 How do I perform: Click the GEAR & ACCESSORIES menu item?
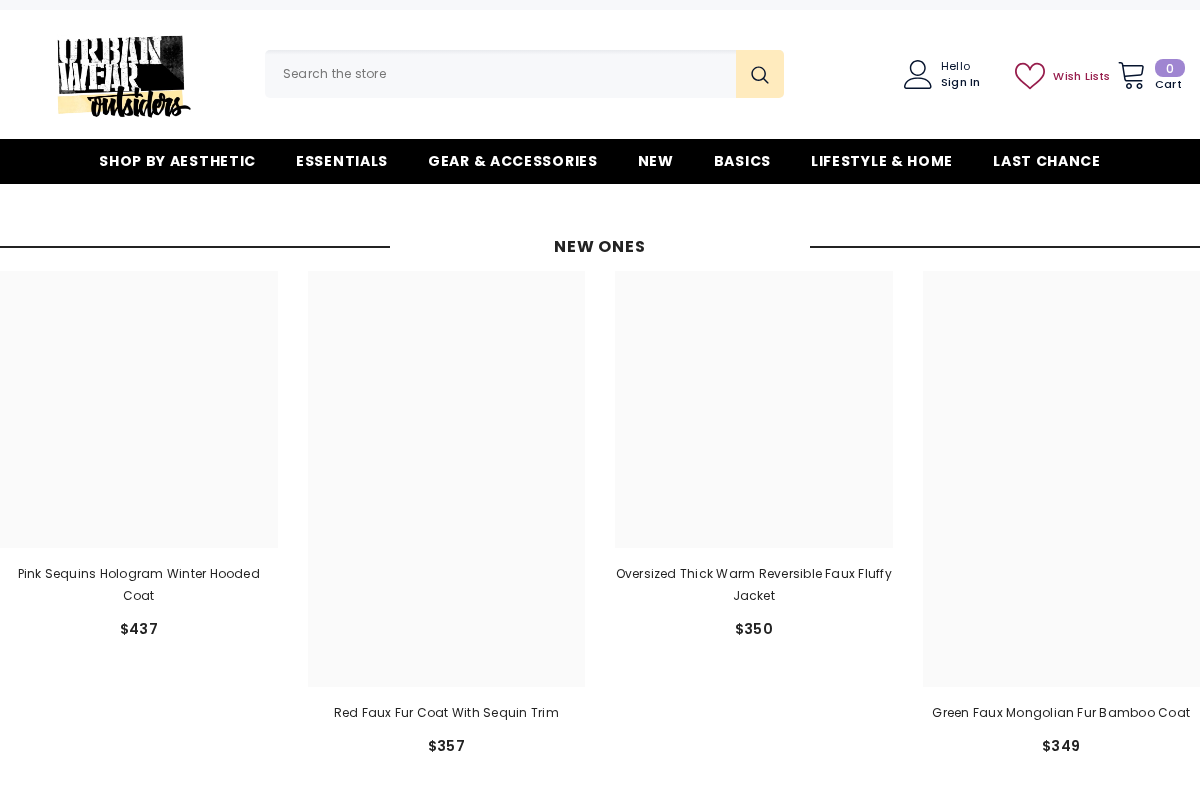(x=513, y=161)
